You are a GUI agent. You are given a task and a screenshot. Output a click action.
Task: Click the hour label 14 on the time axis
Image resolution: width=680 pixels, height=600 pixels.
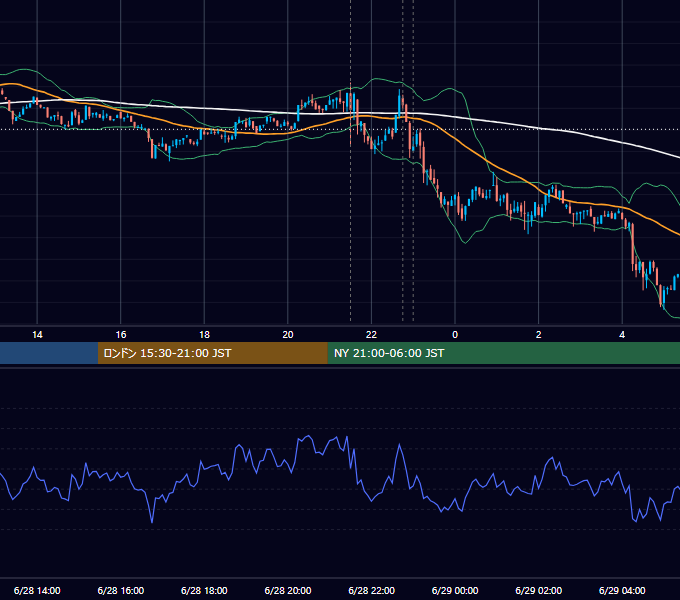[37, 335]
